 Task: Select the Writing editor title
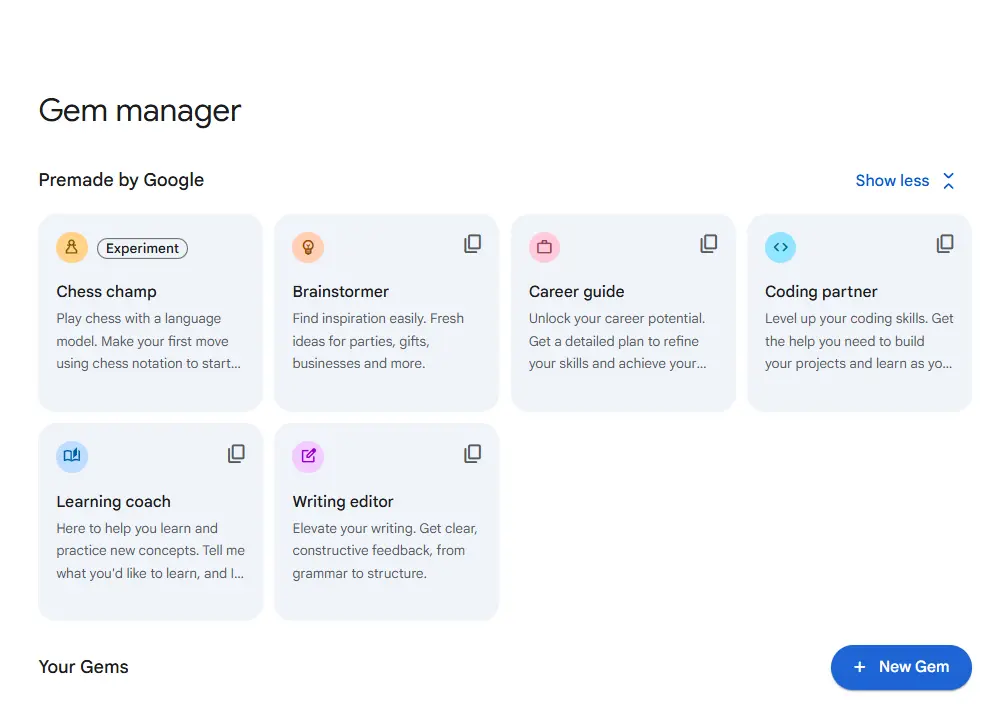(343, 502)
